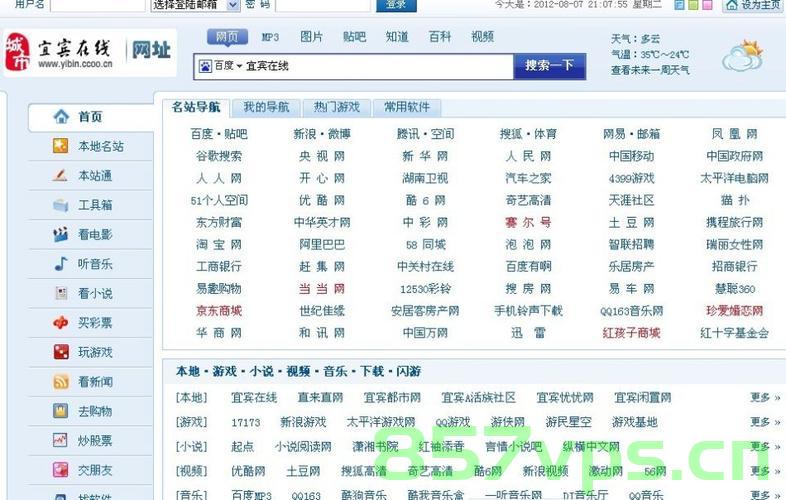786x500 pixels.
Task: Open the 选择登陆邮箱 dropdown
Action: tap(195, 5)
